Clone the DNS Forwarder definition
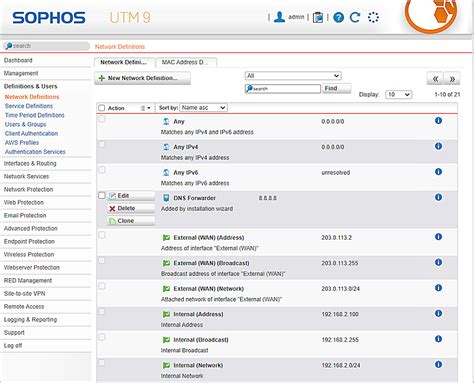 point(132,221)
